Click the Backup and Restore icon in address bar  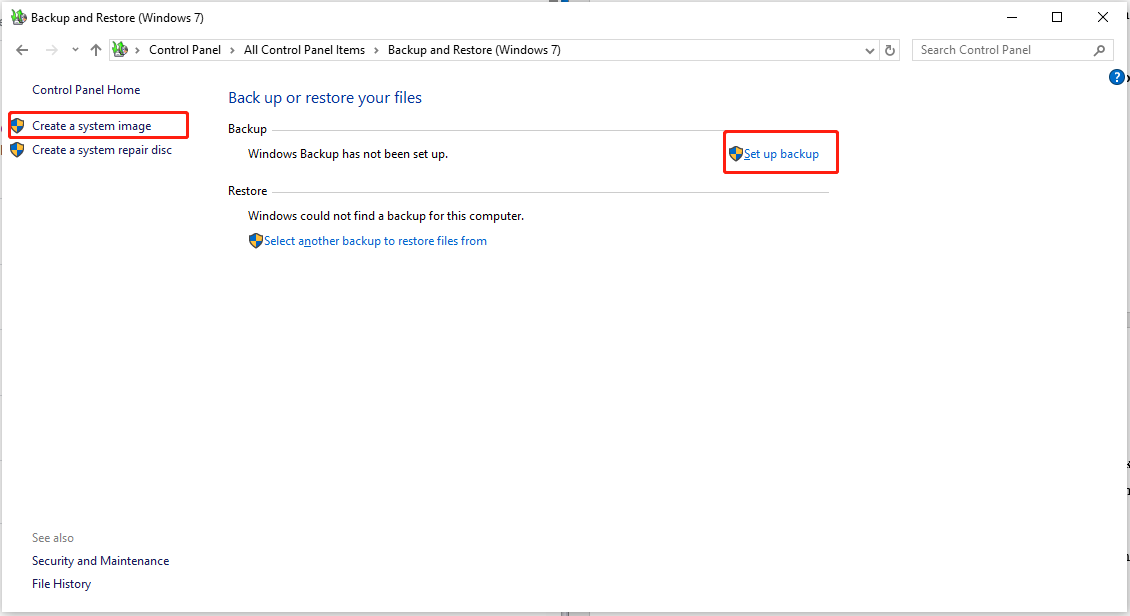120,49
